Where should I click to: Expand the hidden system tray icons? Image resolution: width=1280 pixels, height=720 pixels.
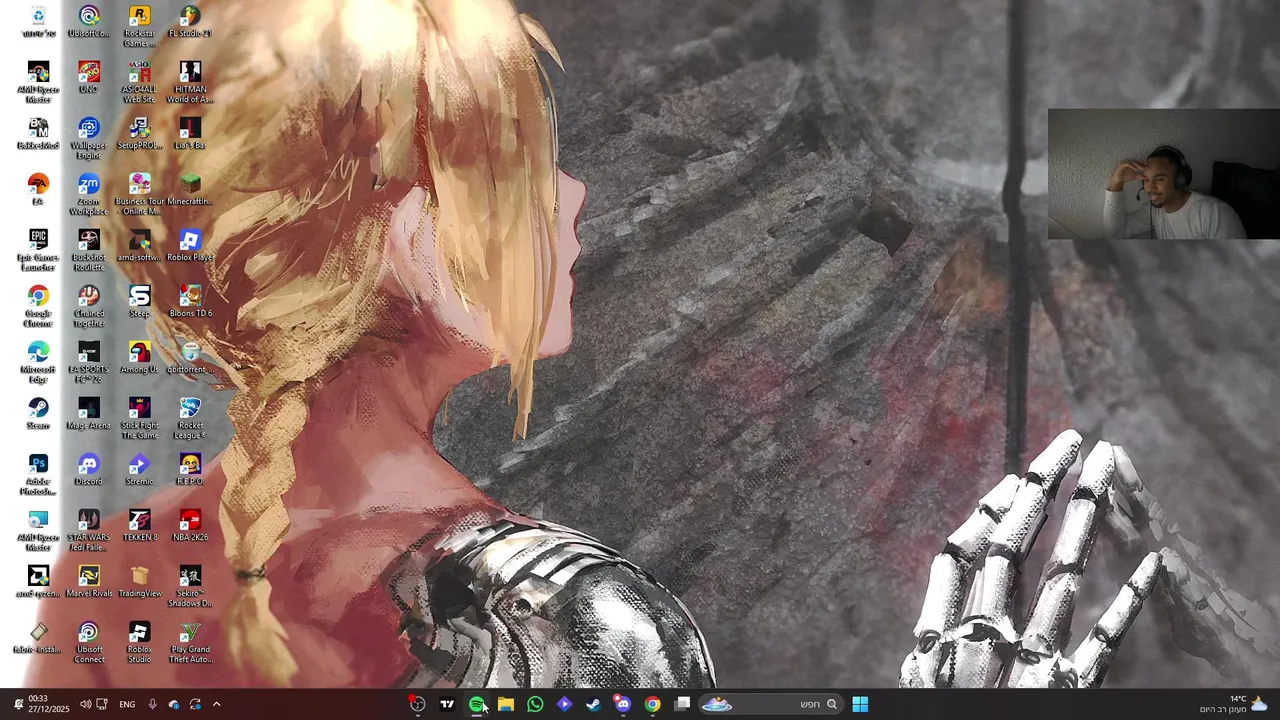click(x=216, y=704)
